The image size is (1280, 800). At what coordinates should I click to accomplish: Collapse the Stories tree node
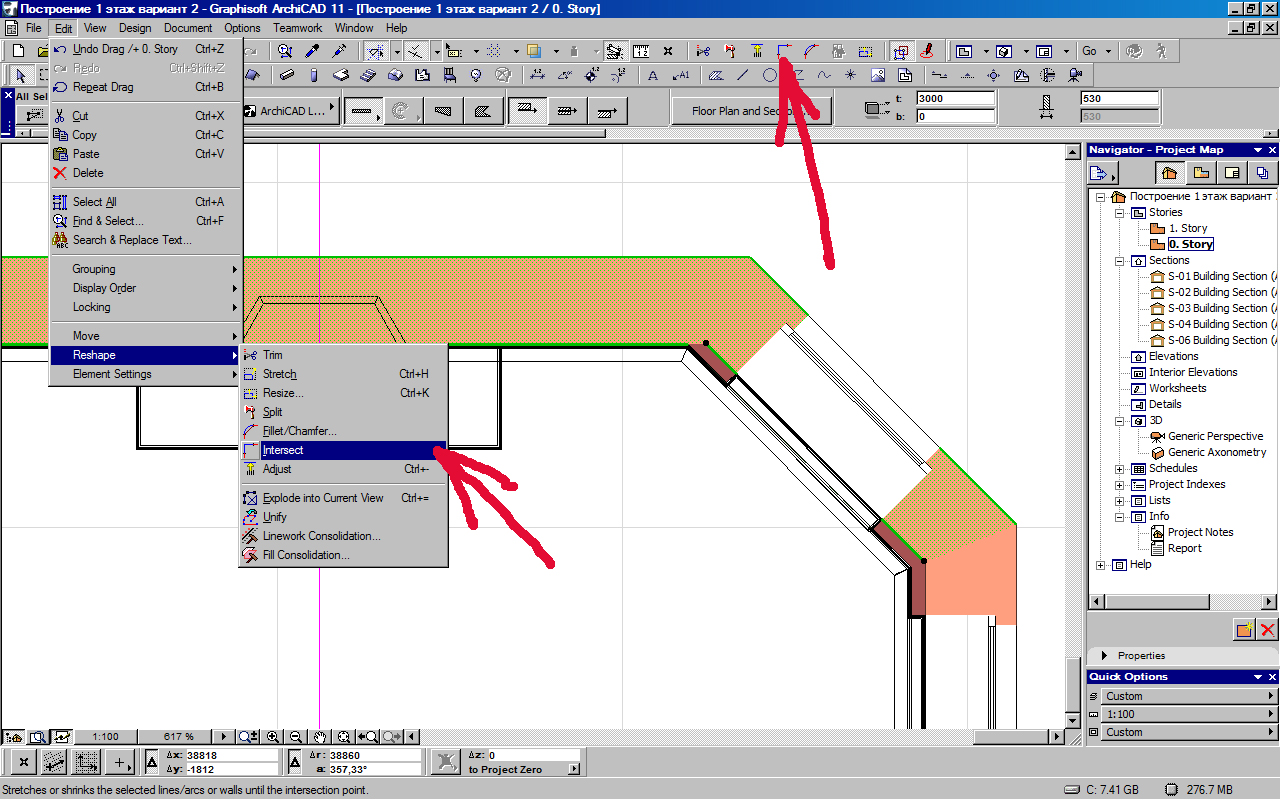1120,213
